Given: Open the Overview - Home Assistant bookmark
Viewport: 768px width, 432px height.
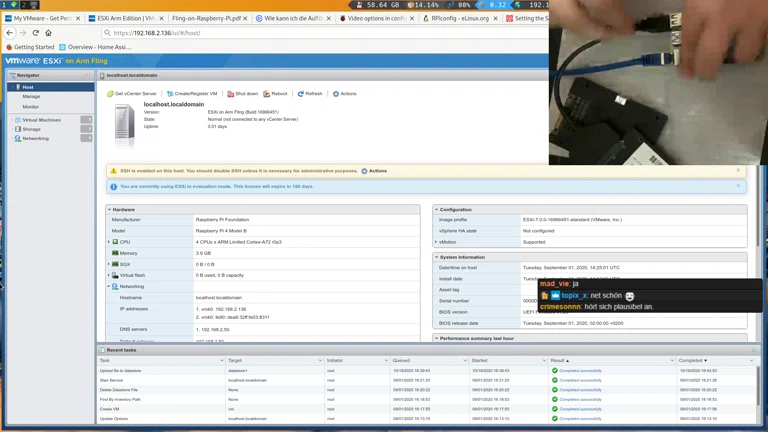Looking at the screenshot, I should click(x=95, y=47).
